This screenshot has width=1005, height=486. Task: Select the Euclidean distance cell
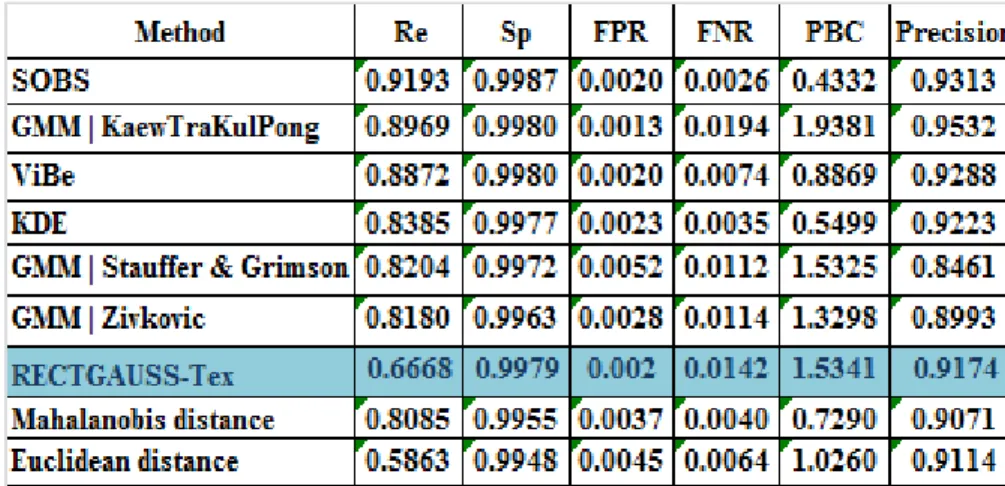[x=179, y=462]
